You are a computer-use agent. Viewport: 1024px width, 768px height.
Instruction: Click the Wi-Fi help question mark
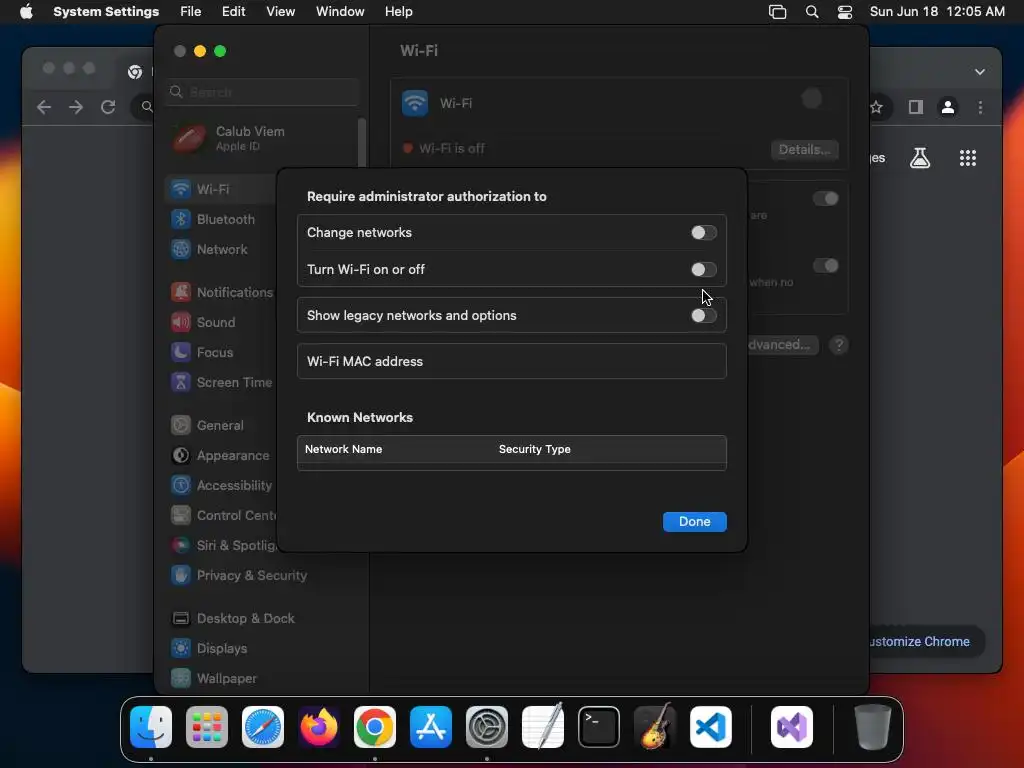[x=839, y=345]
